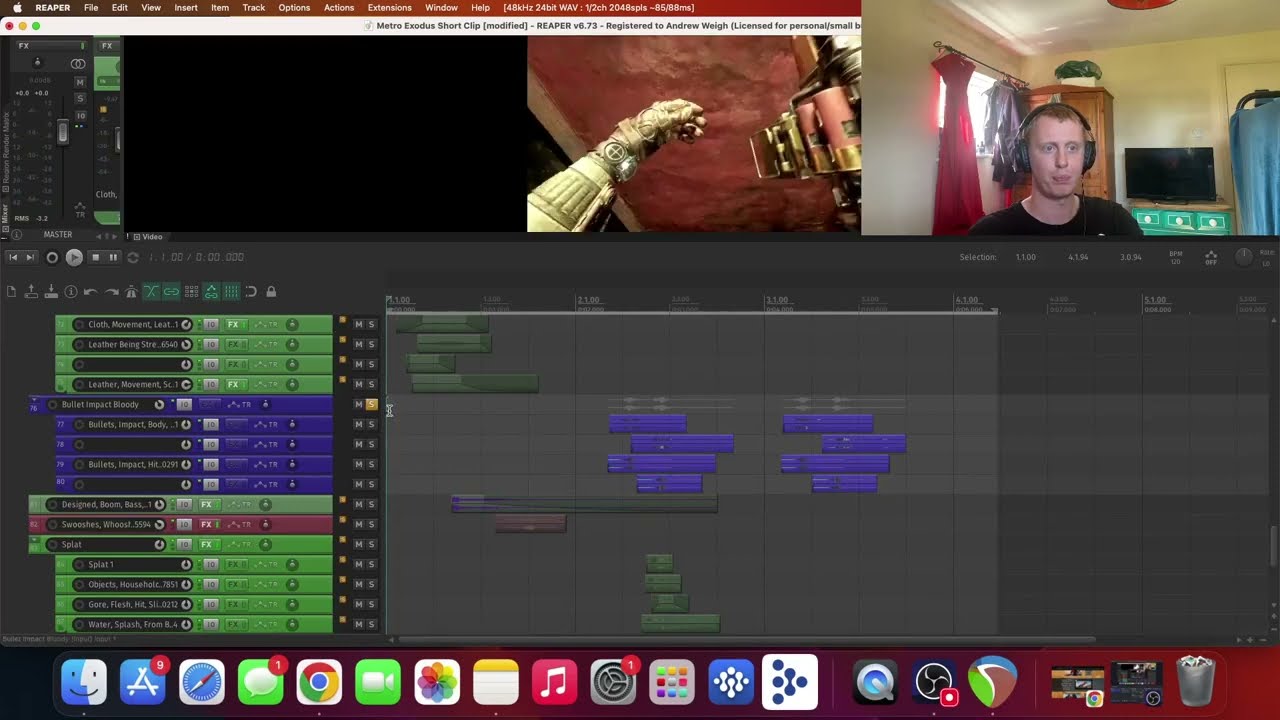
Task: Open IO routing for Splat 1 track
Action: click(x=211, y=564)
